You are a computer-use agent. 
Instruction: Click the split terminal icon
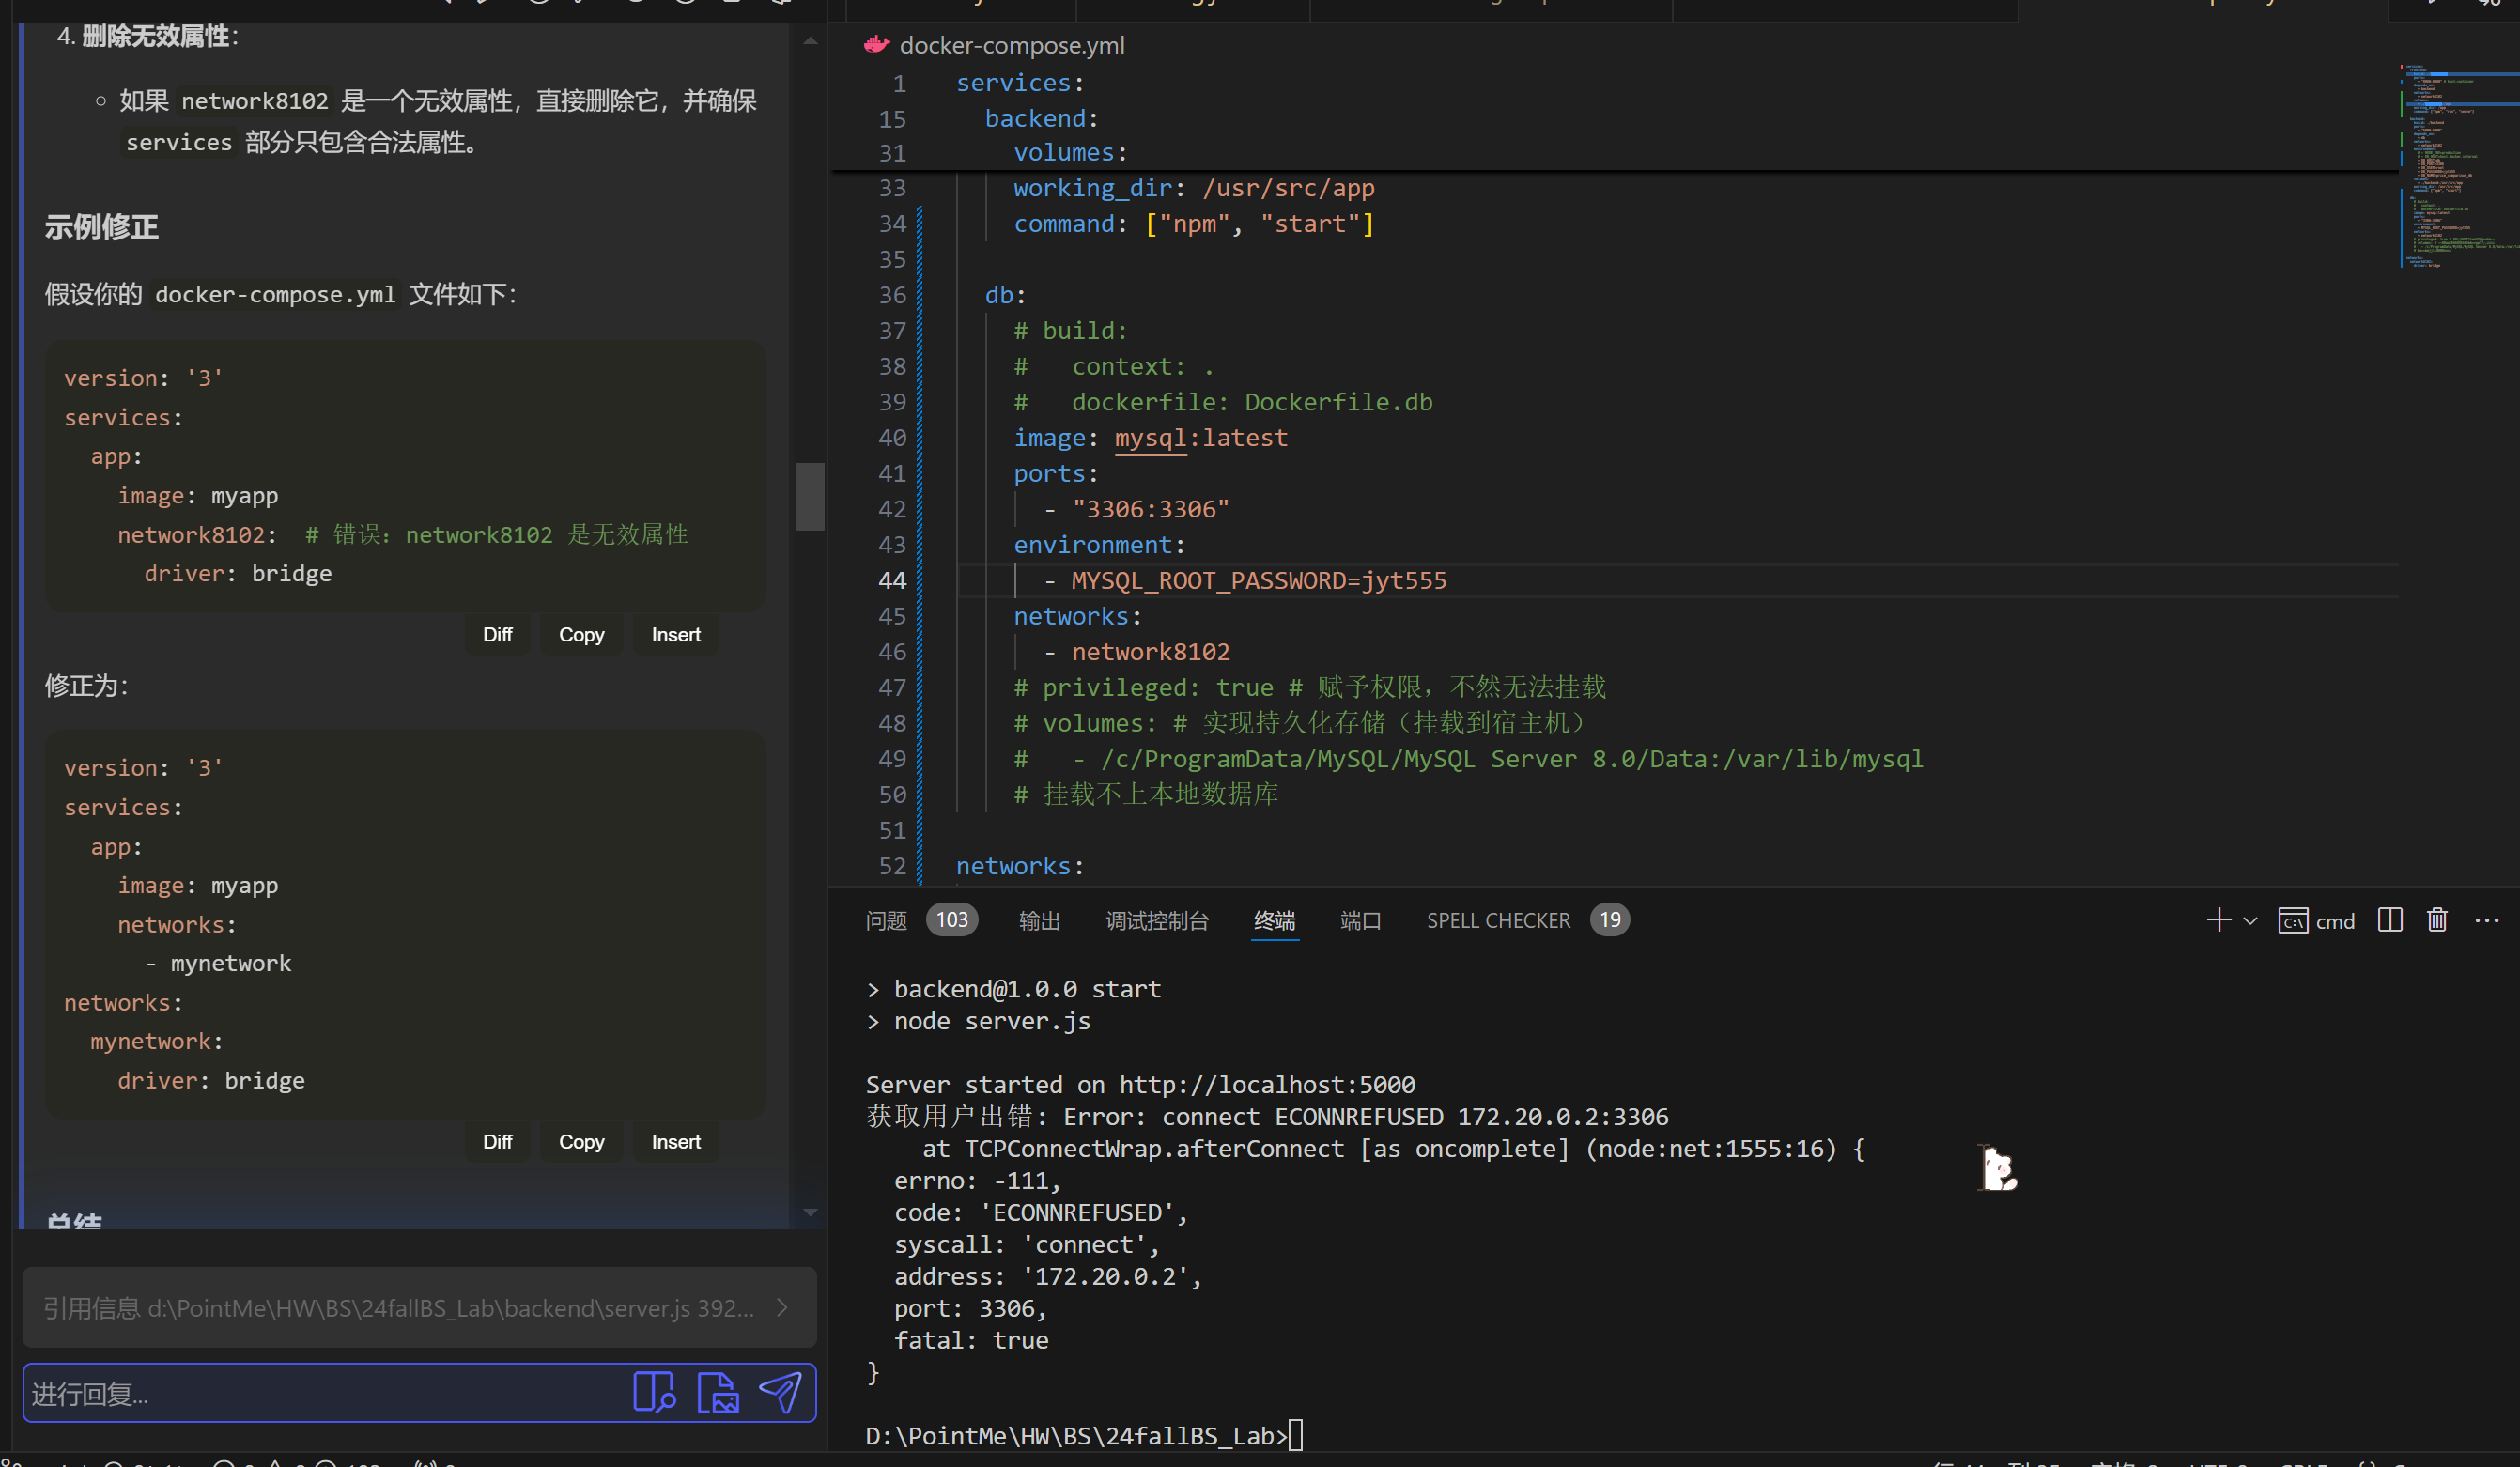click(2390, 920)
